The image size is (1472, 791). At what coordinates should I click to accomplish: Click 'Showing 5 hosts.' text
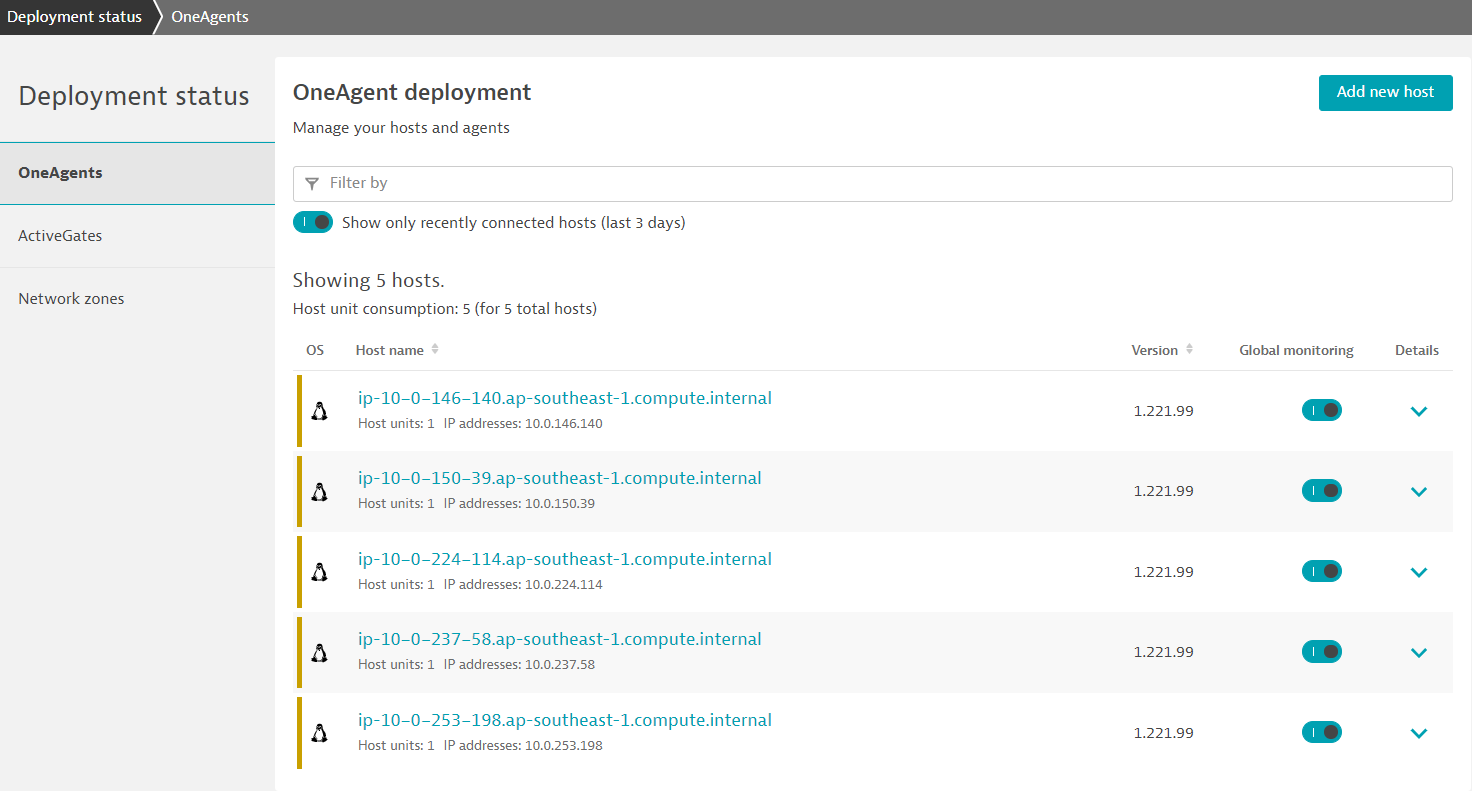[369, 281]
